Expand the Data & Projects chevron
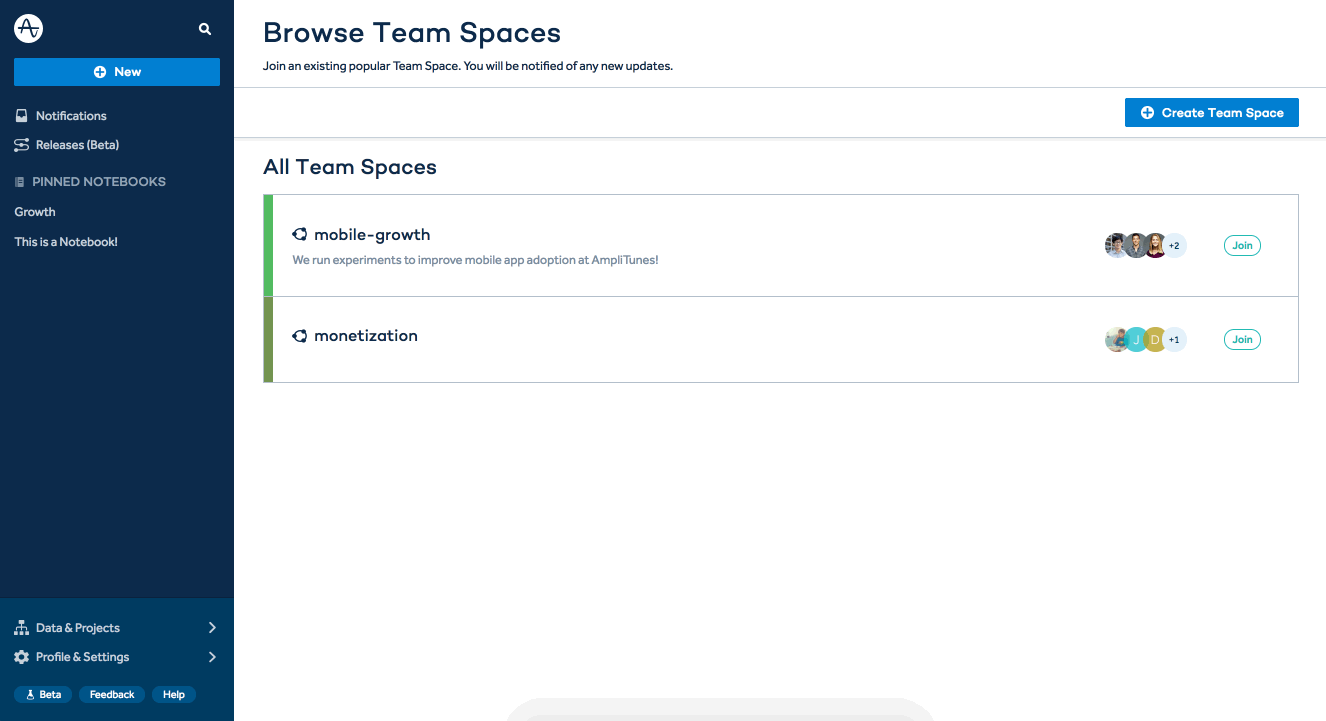Screen dimensions: 1326x721 212,628
